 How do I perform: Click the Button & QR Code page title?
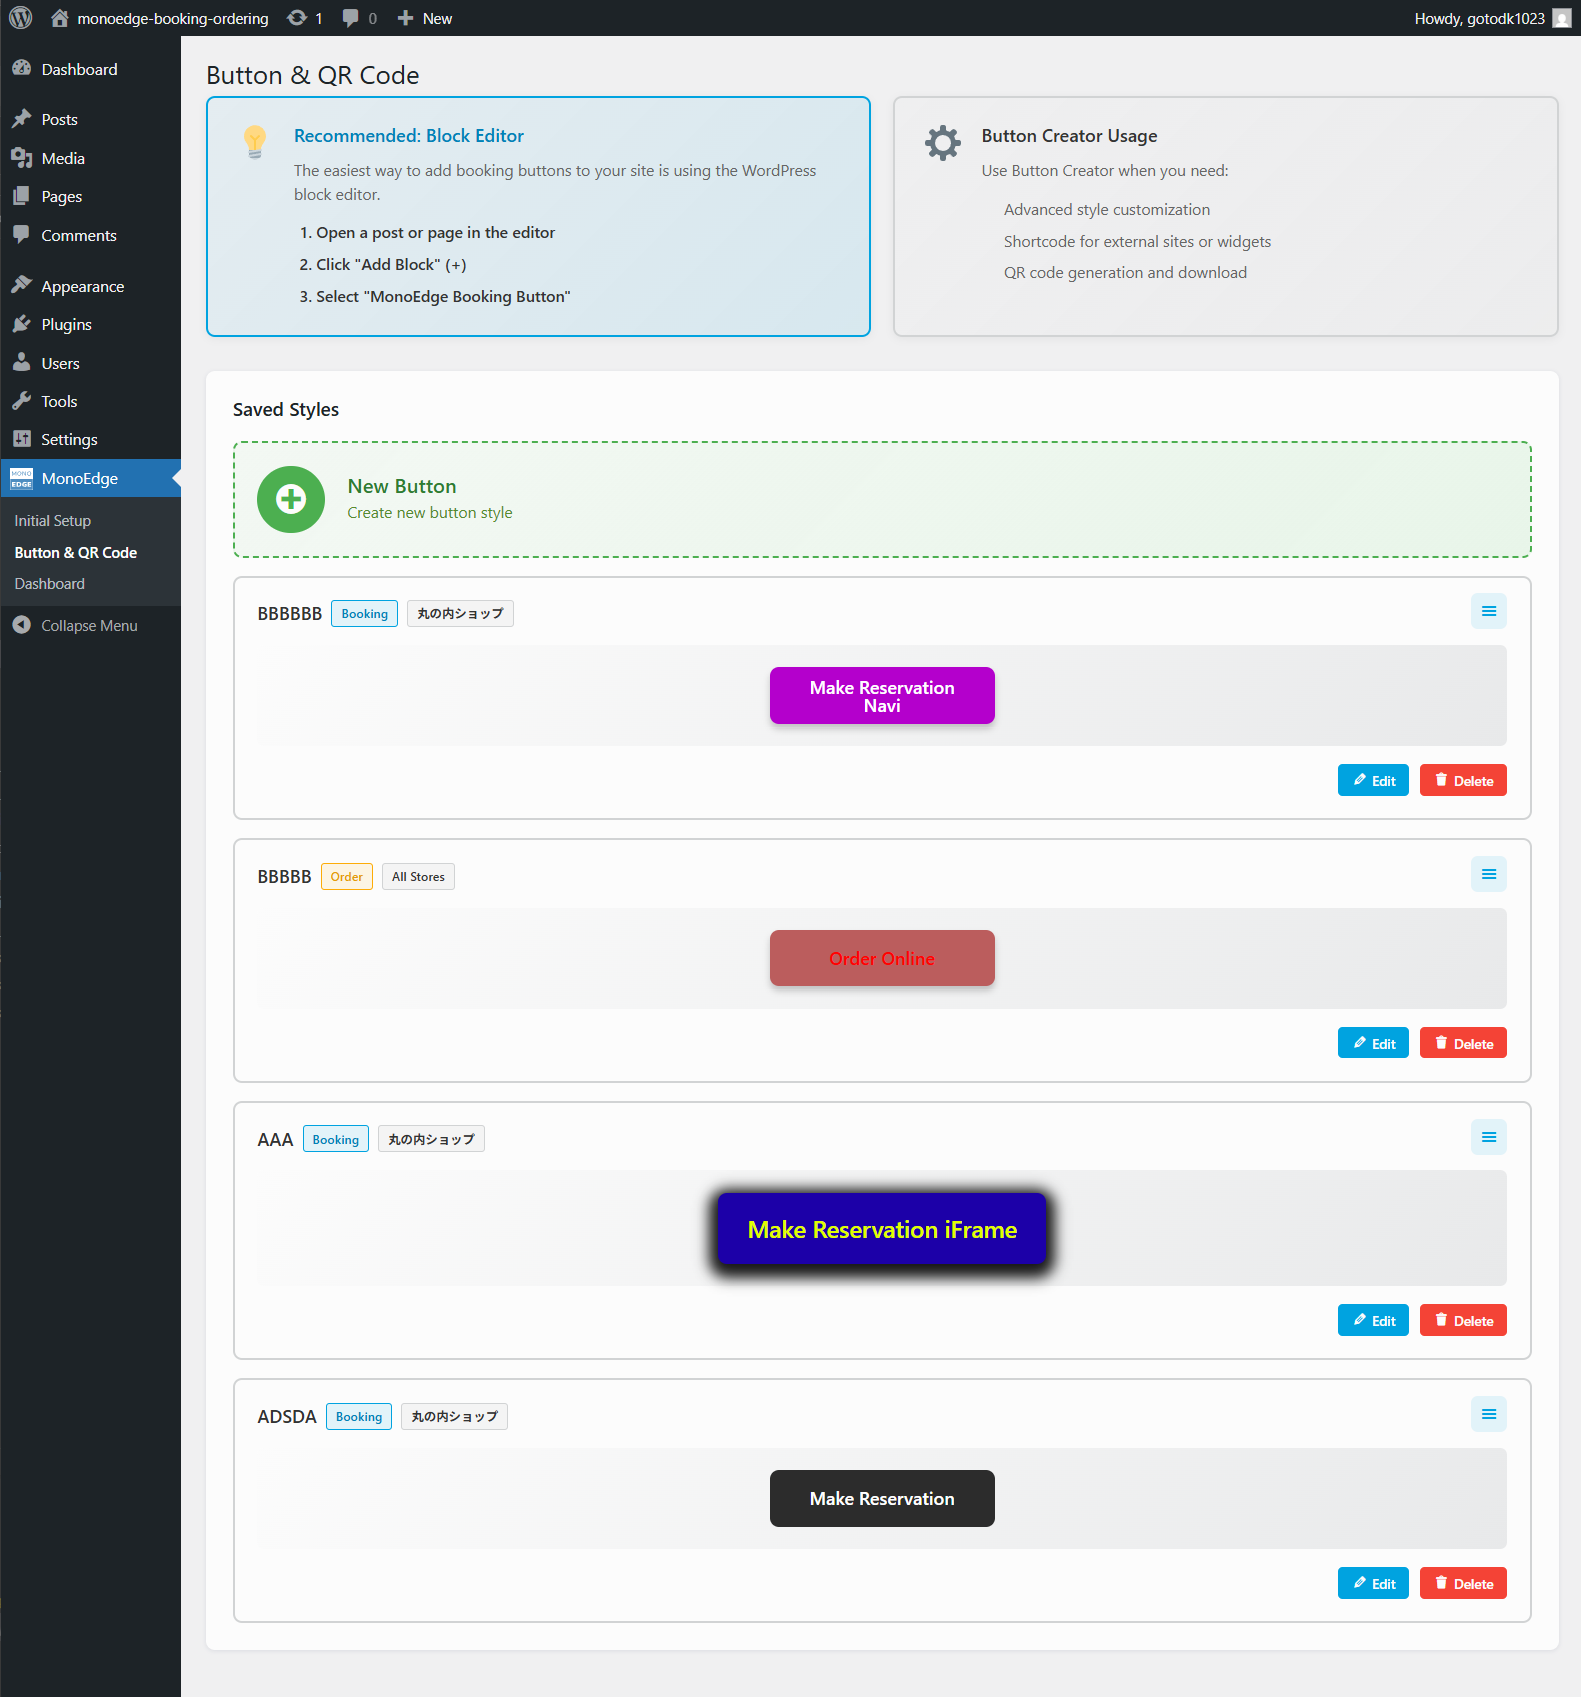[312, 75]
